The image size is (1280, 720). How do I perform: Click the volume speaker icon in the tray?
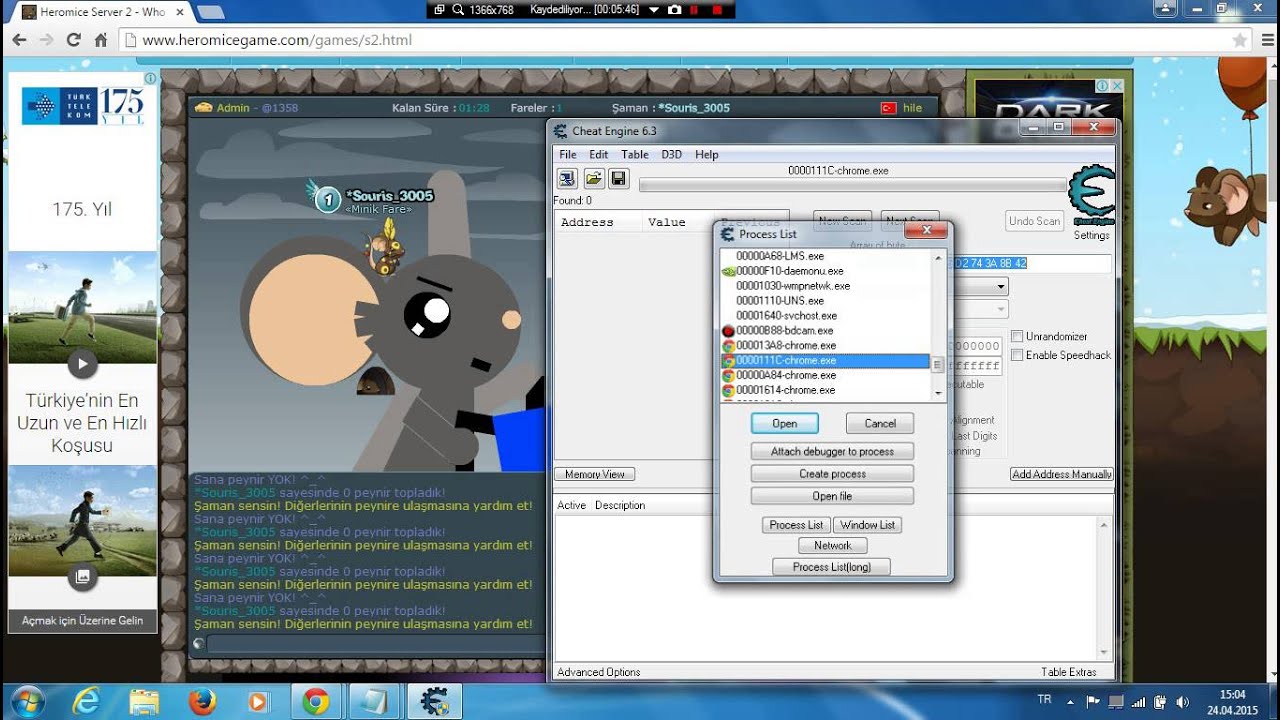pos(1183,702)
